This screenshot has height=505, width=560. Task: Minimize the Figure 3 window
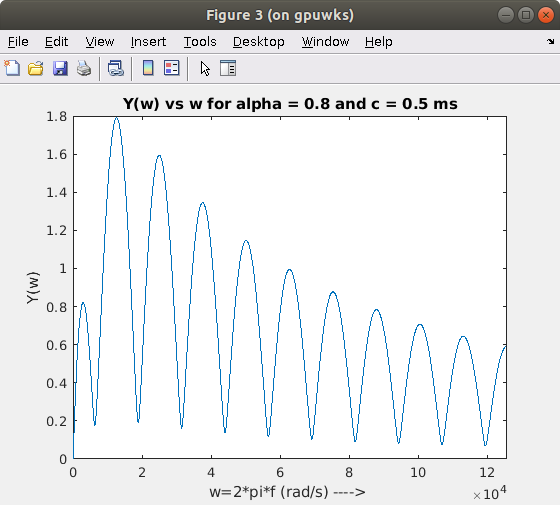pos(506,15)
